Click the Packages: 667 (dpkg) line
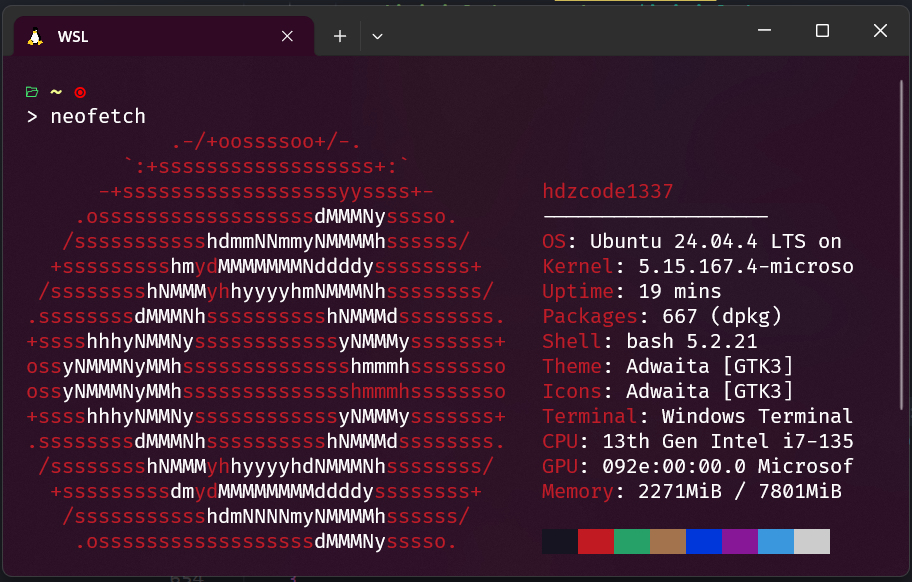The height and width of the screenshot is (582, 912). click(x=662, y=316)
